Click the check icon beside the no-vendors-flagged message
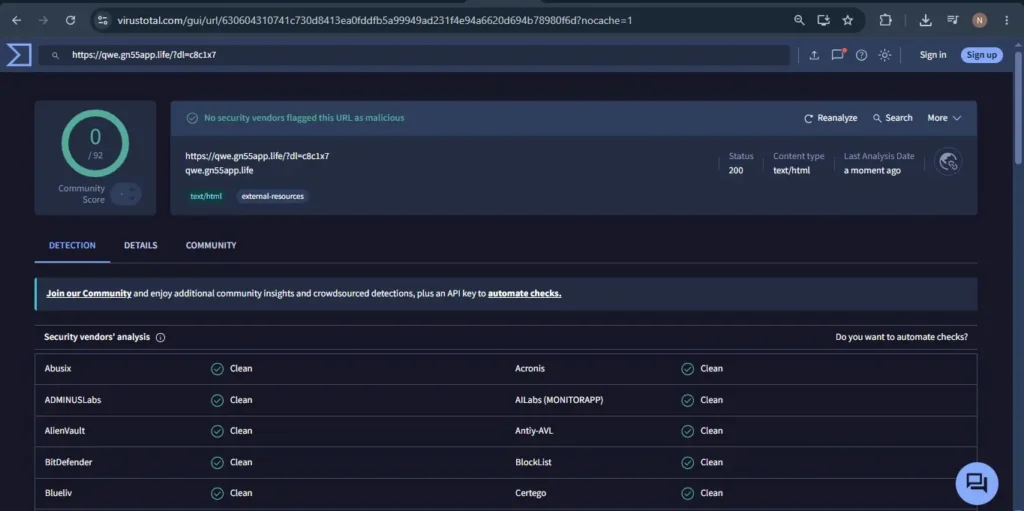Viewport: 1024px width, 511px height. coord(192,118)
